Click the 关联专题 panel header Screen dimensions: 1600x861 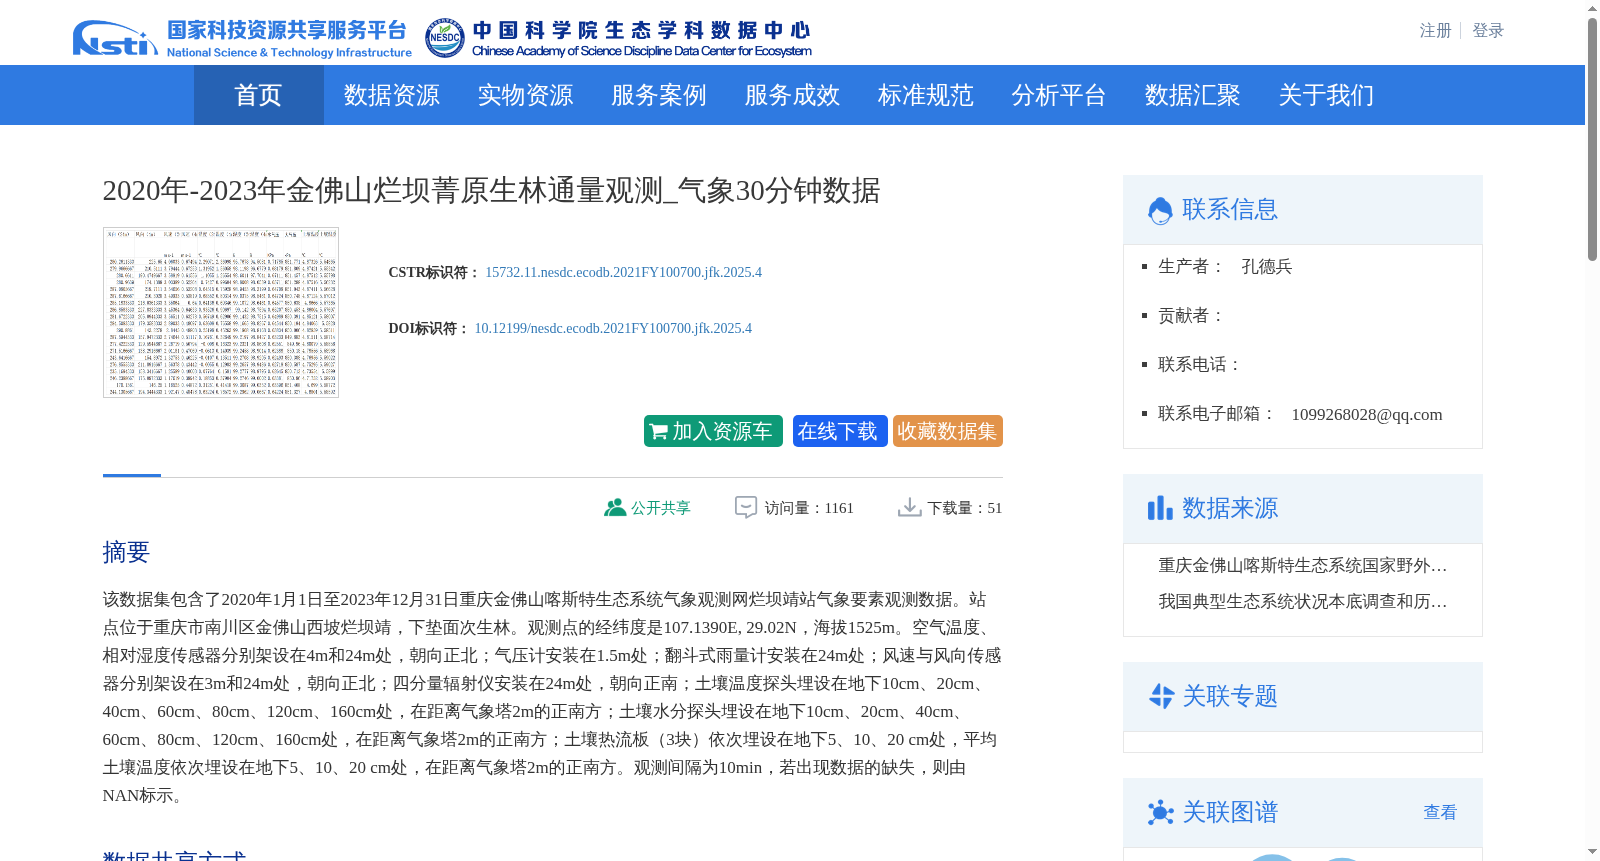1303,697
